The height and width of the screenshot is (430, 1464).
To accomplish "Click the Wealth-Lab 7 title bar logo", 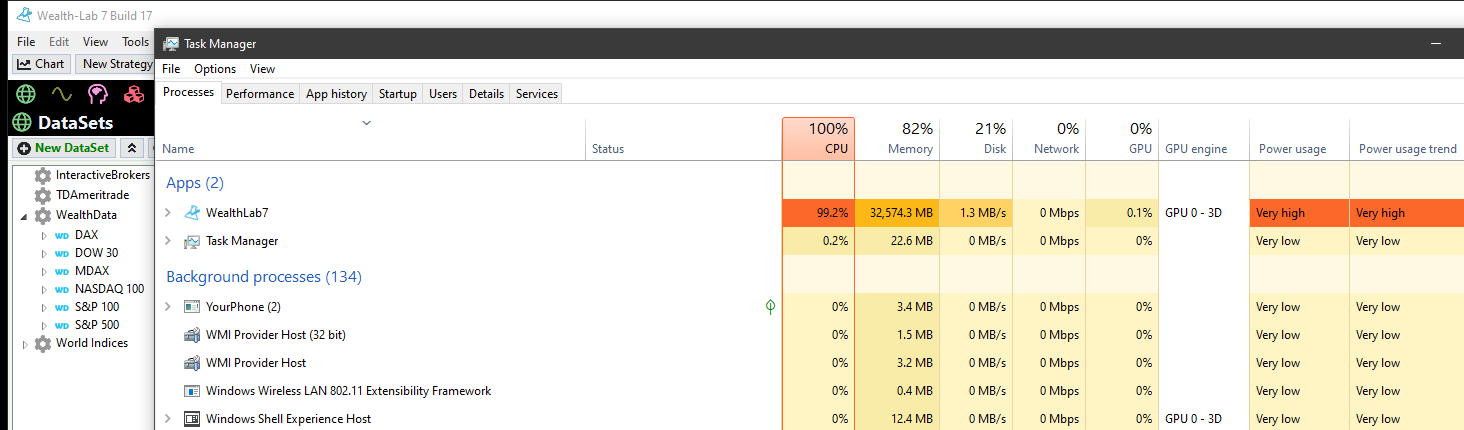I will click(22, 15).
